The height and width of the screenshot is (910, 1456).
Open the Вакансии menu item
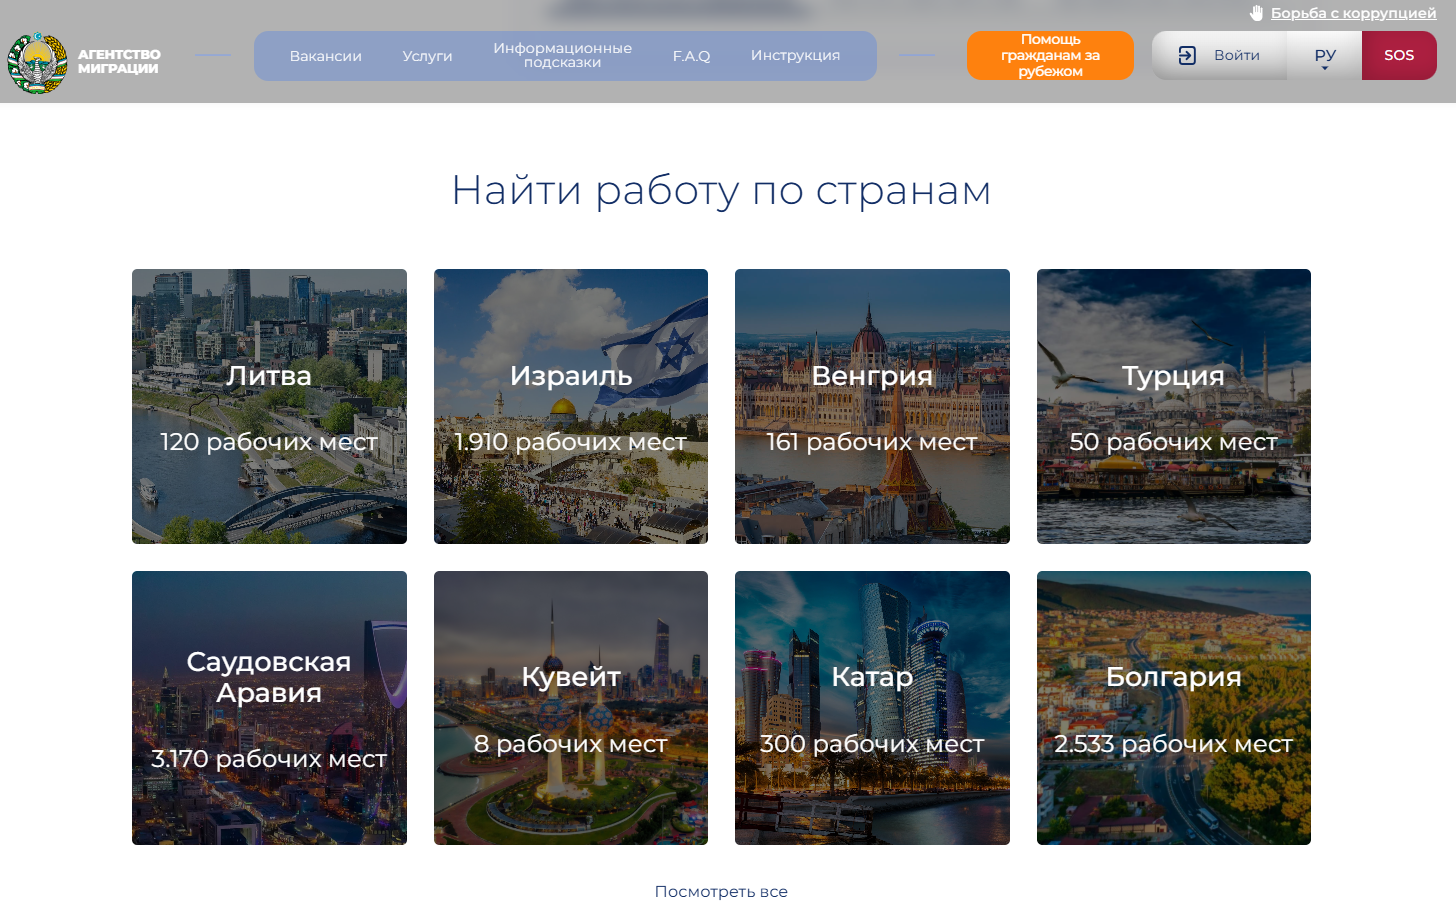click(x=325, y=56)
